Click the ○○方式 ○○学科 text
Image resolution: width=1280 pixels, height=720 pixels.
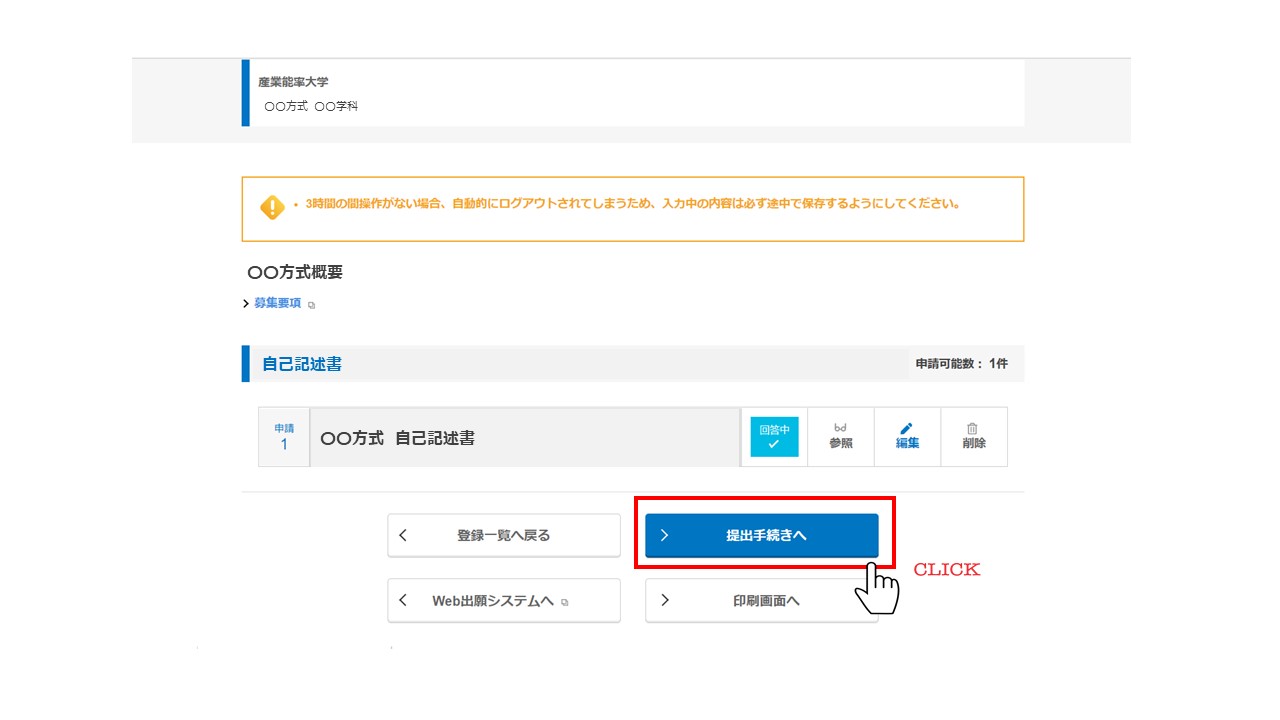point(311,106)
